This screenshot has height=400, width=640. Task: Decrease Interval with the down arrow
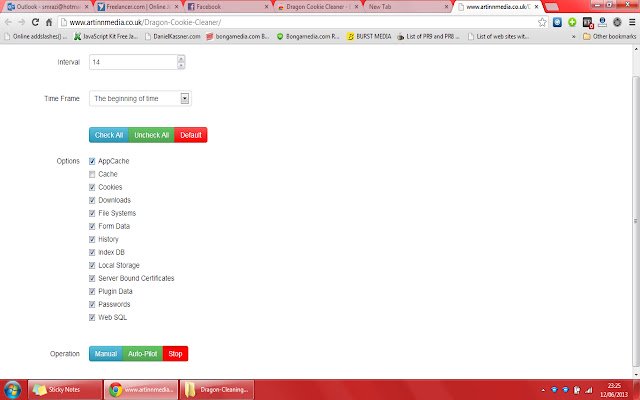181,65
